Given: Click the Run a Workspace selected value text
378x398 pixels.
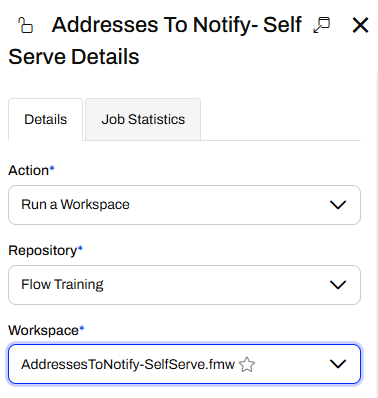Looking at the screenshot, I should [x=75, y=204].
